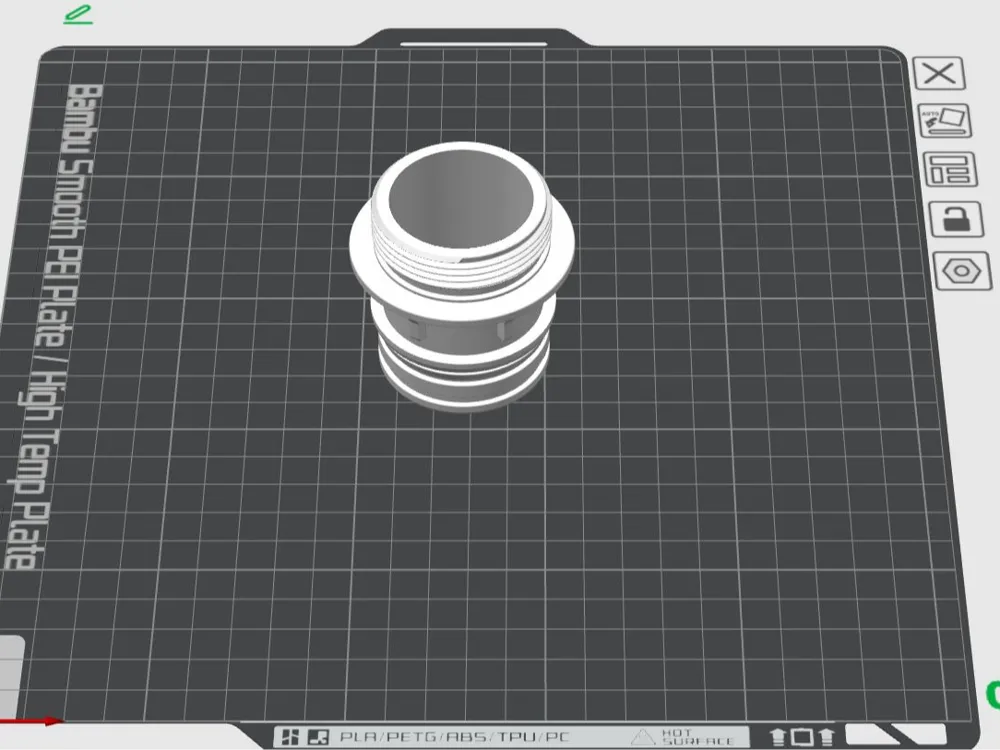
Task: Click the grooved lower section of the model
Action: pyautogui.click(x=464, y=370)
